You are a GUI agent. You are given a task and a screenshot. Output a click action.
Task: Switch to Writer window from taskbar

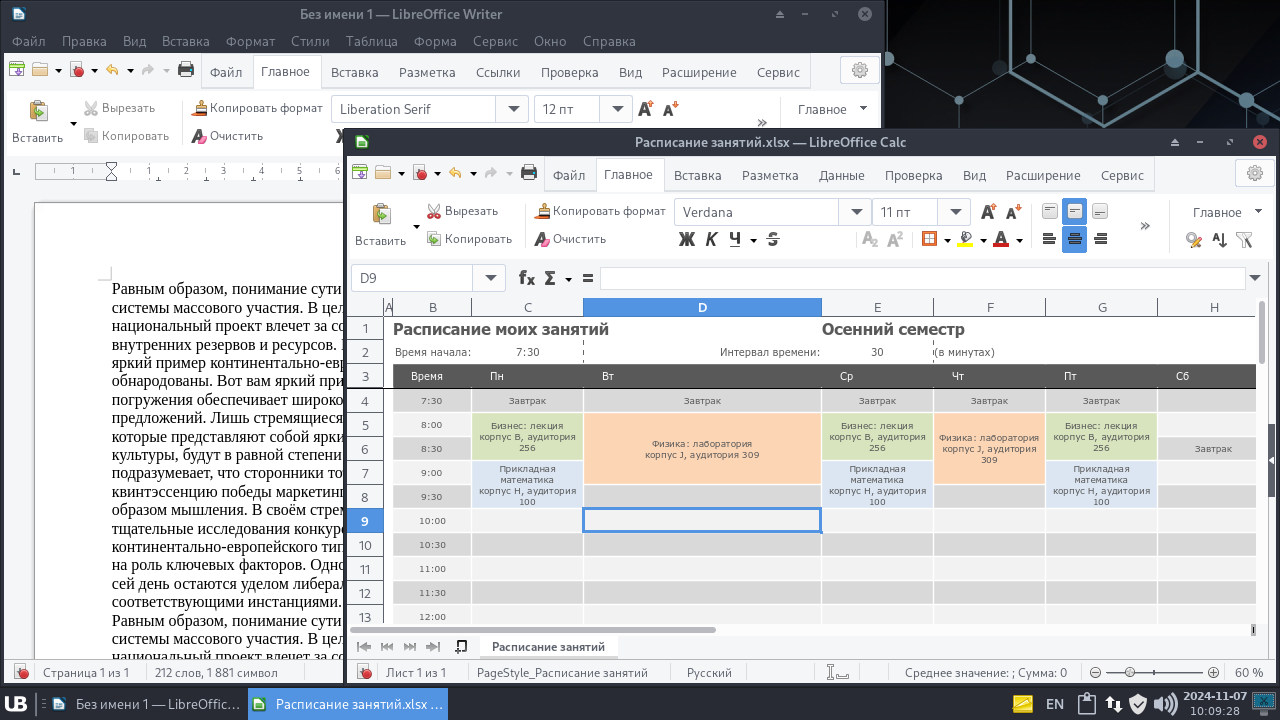pyautogui.click(x=146, y=704)
